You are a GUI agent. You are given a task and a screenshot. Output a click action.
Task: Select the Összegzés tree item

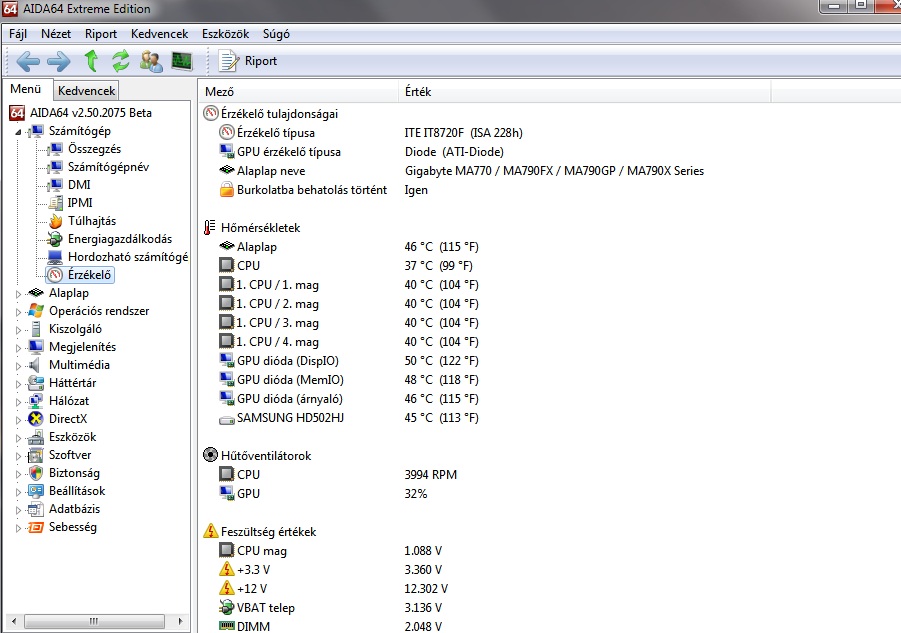(x=94, y=149)
